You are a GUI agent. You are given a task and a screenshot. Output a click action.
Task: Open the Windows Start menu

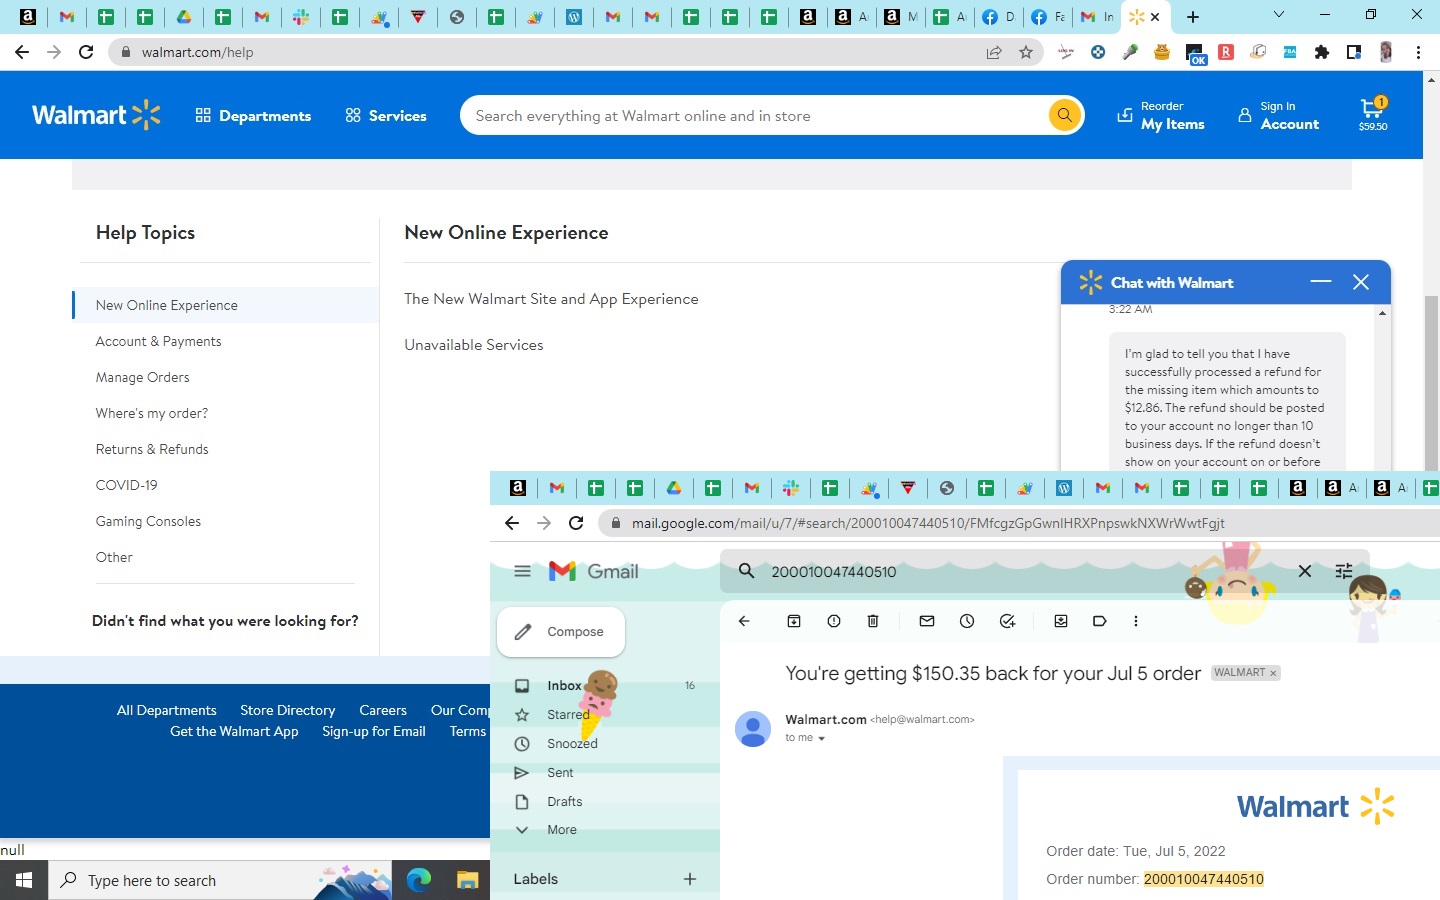tap(24, 880)
